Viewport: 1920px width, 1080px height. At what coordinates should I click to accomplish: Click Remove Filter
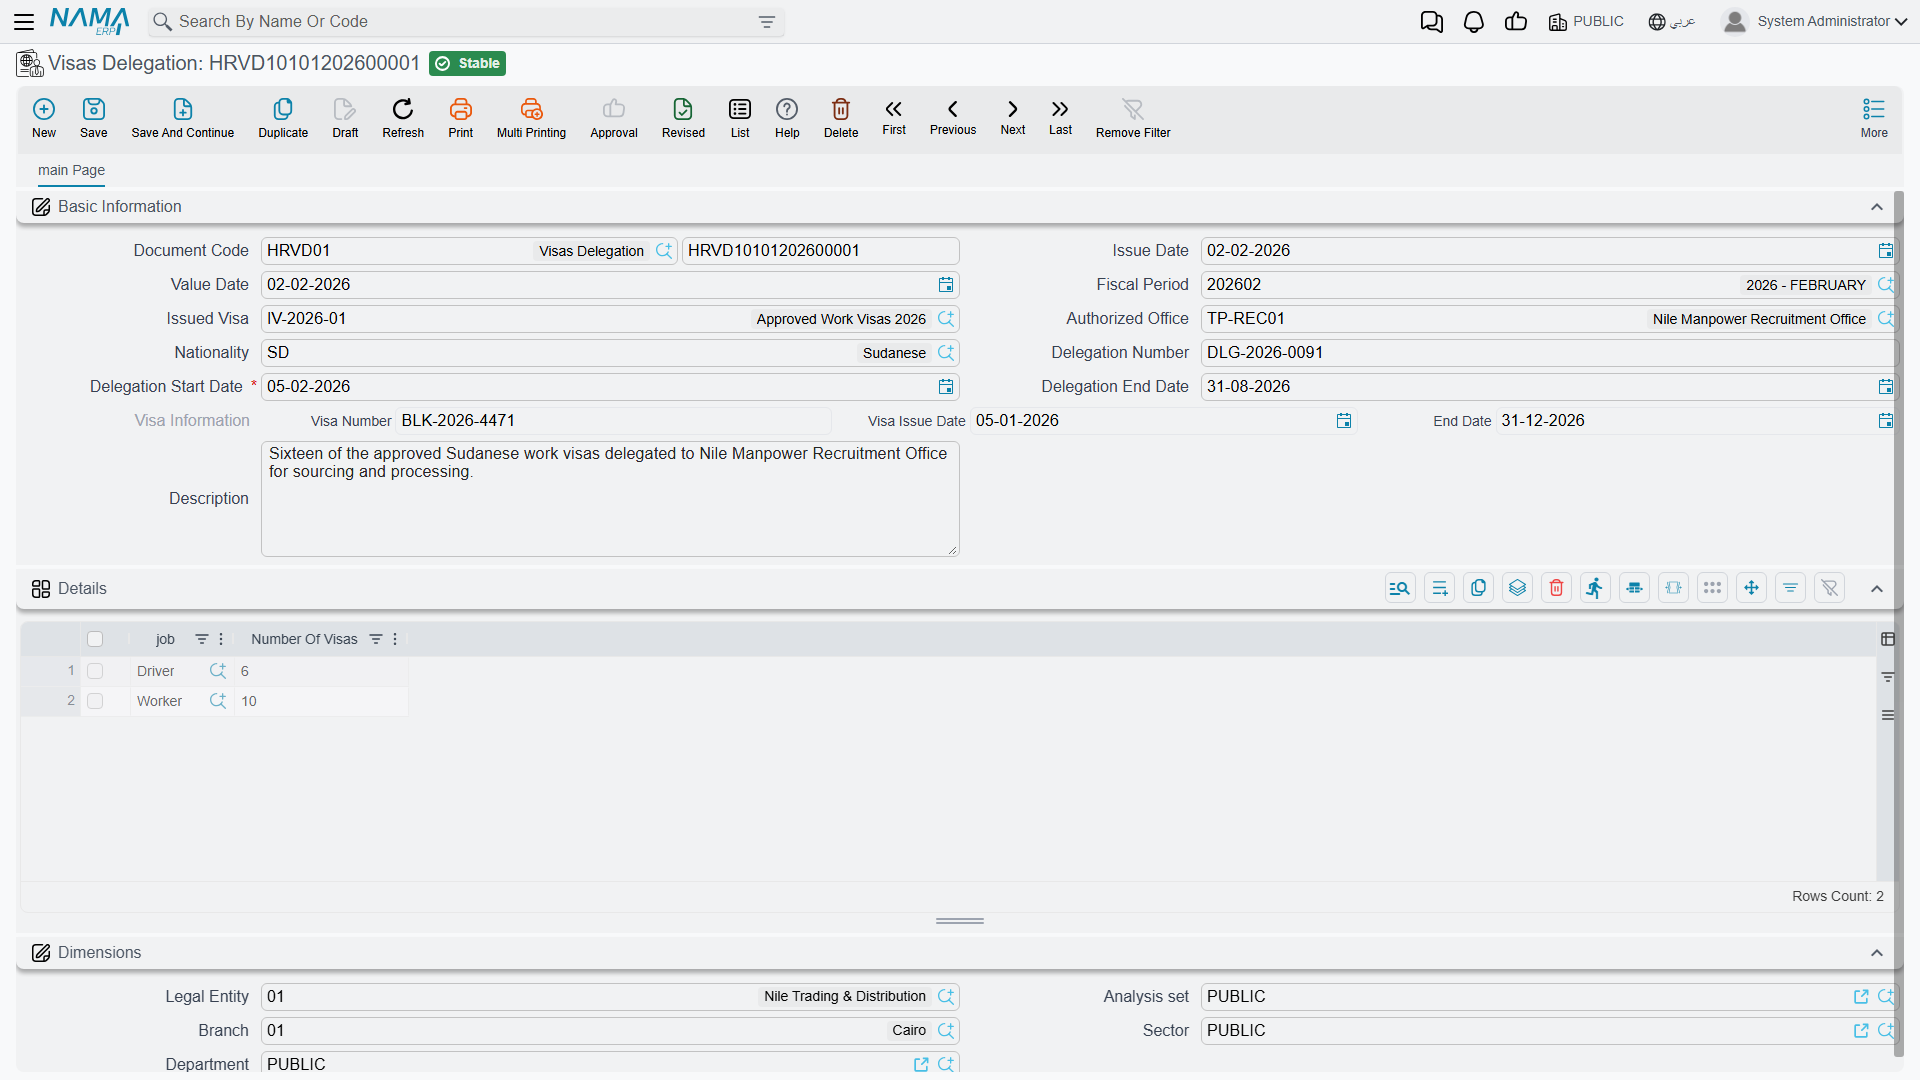point(1133,118)
